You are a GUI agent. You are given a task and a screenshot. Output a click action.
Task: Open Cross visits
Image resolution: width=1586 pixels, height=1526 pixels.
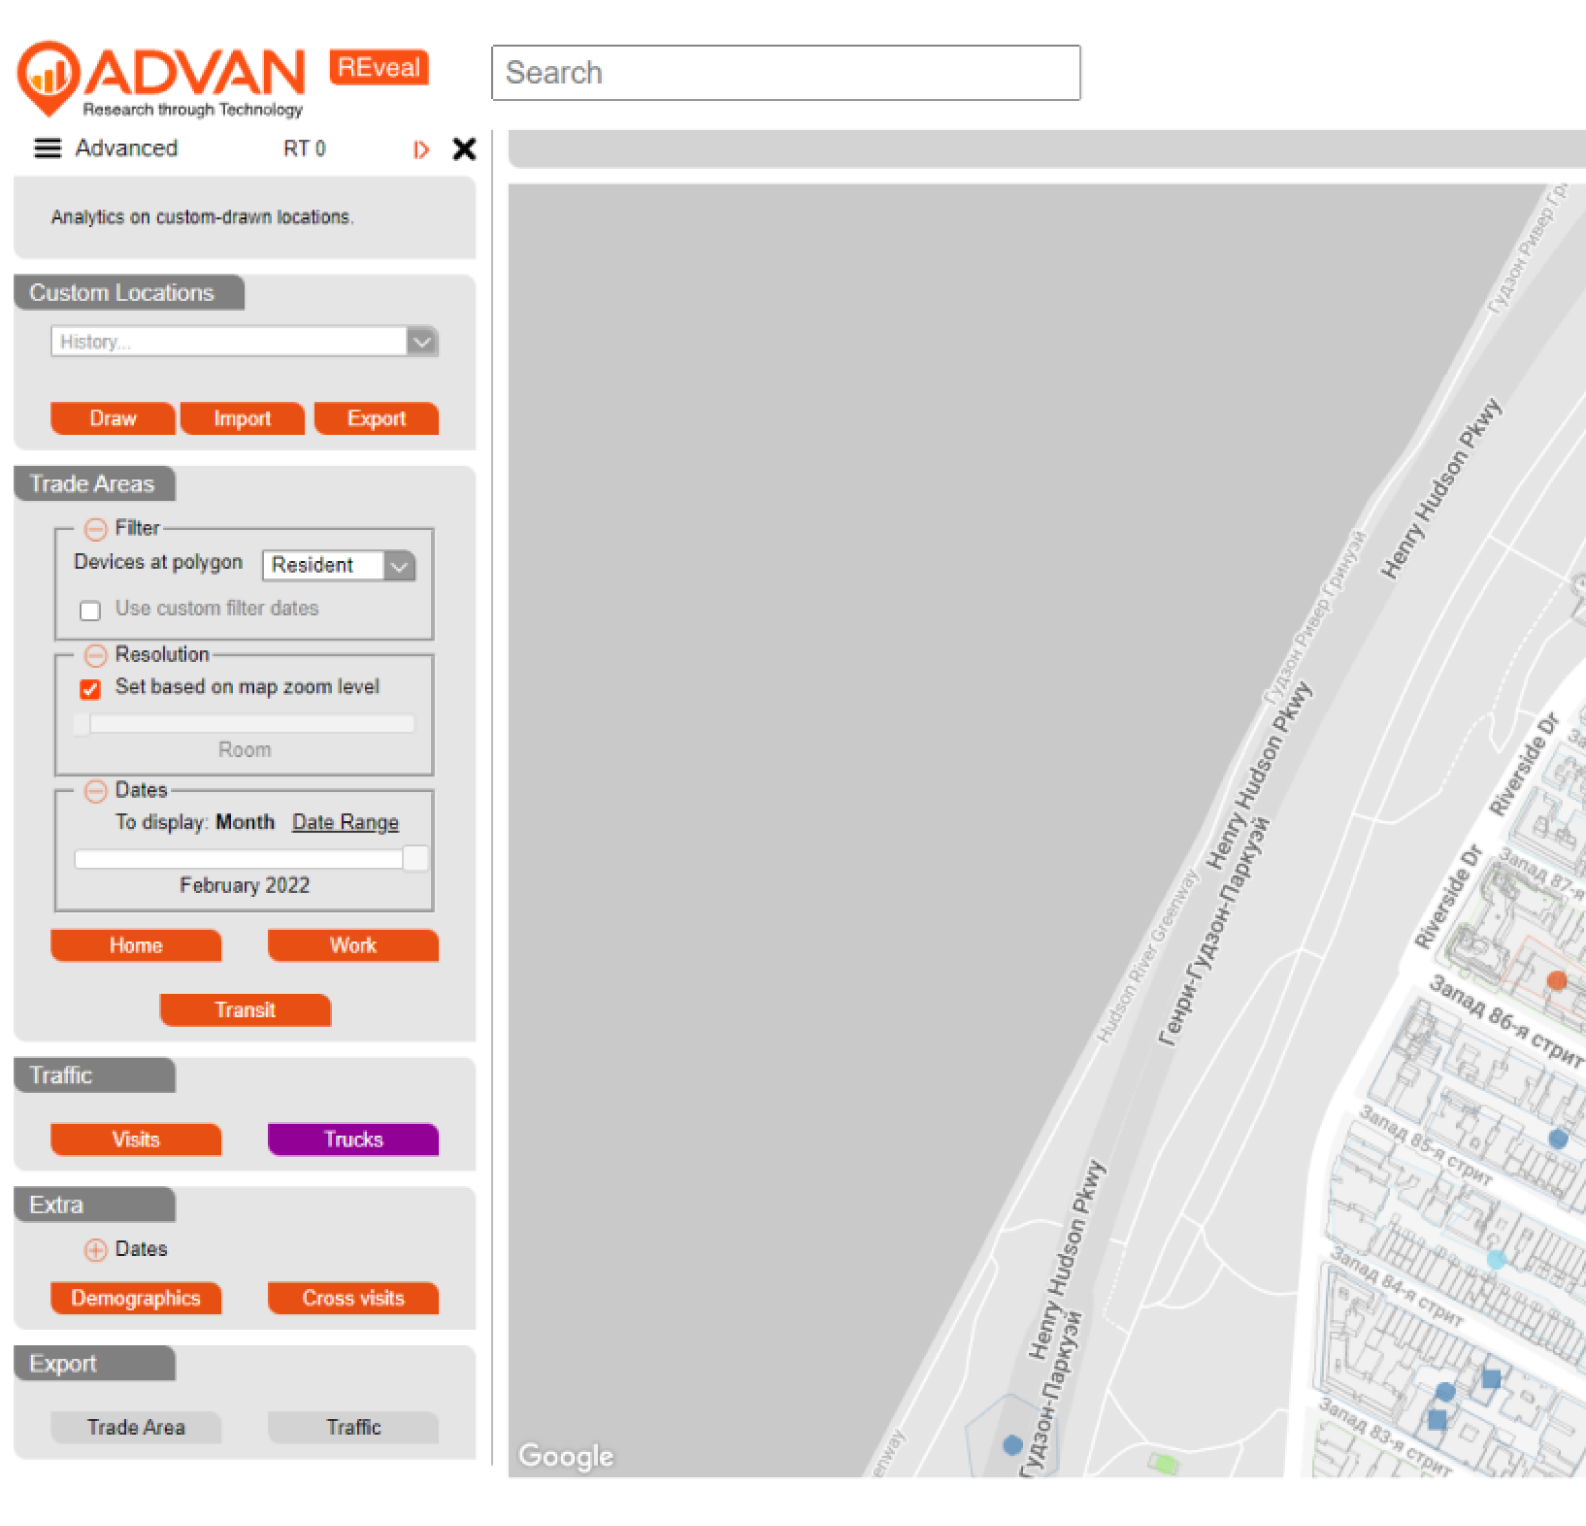click(353, 1298)
